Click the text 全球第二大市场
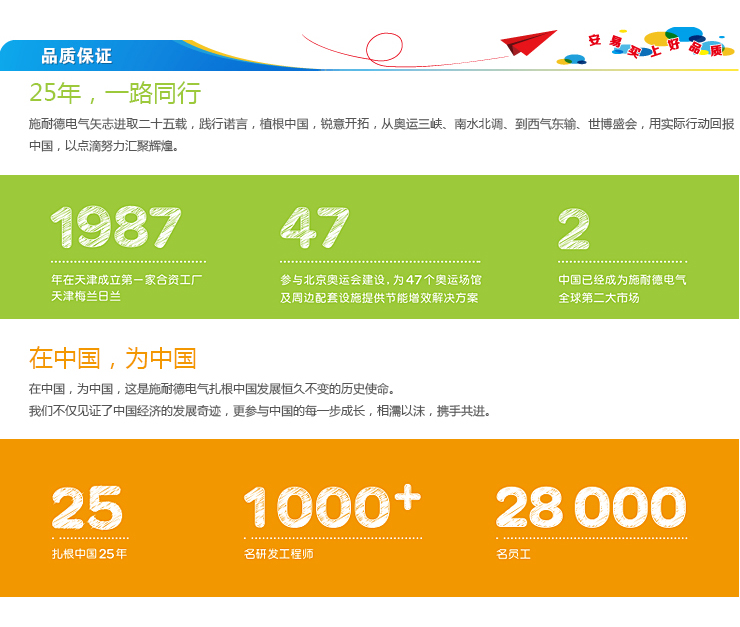 click(x=599, y=298)
